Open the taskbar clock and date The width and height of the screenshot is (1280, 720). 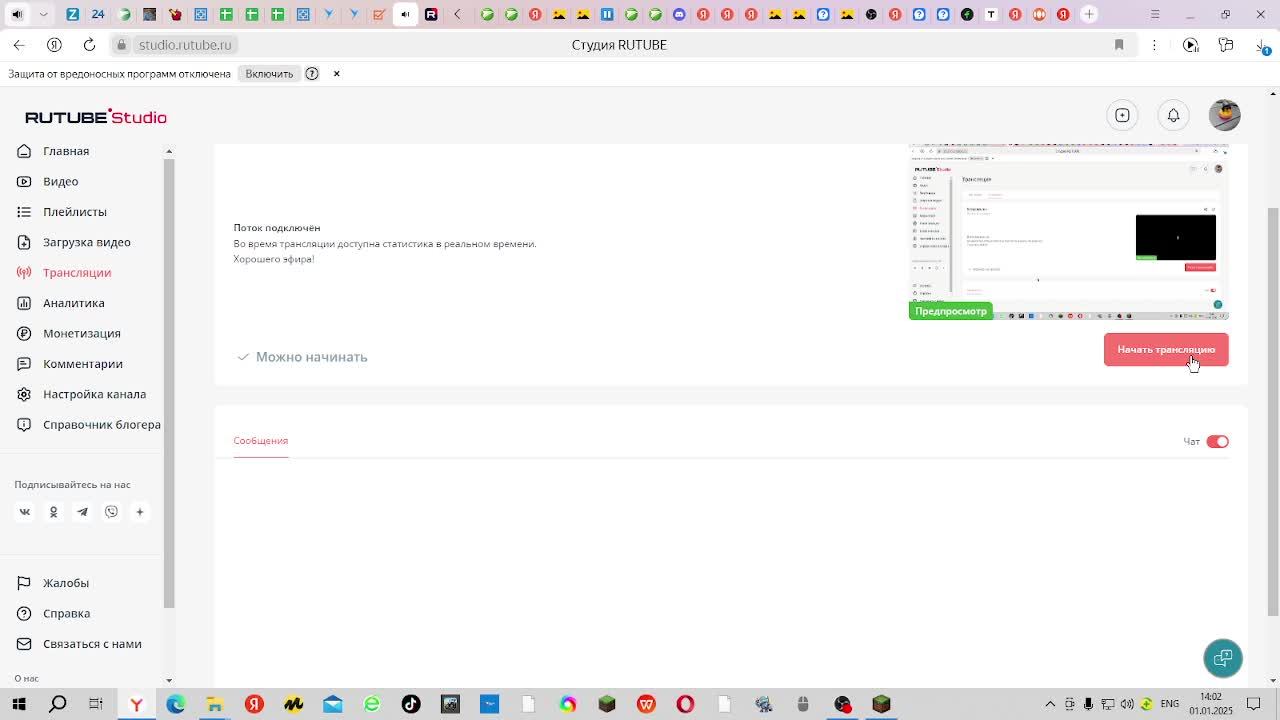[x=1210, y=704]
